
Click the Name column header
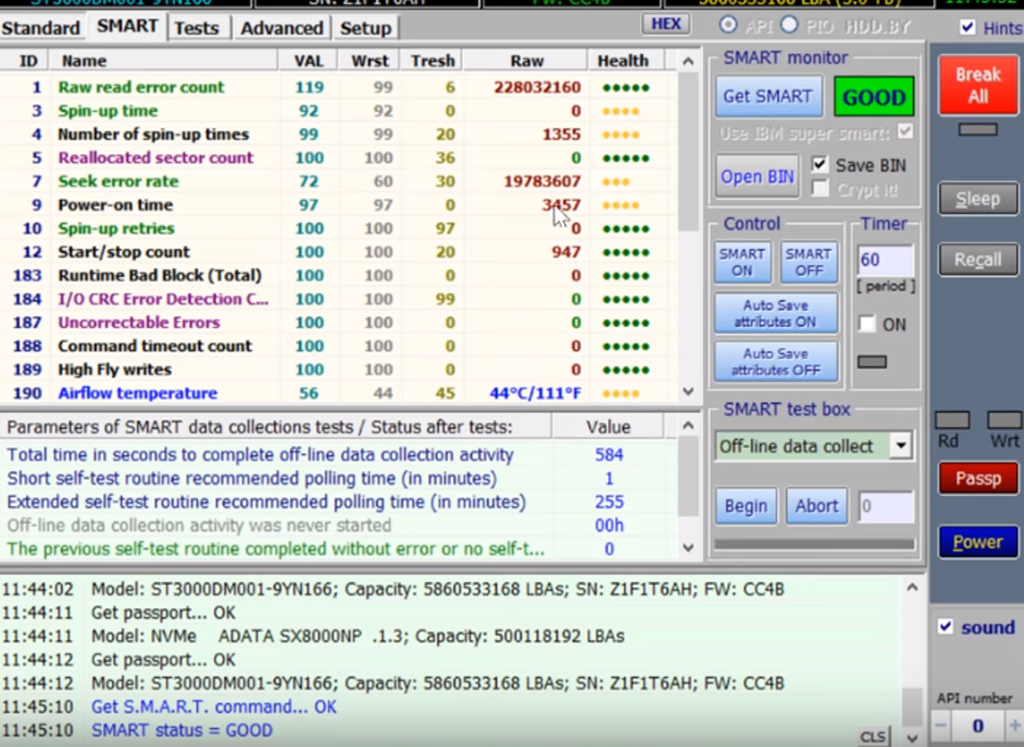point(164,61)
